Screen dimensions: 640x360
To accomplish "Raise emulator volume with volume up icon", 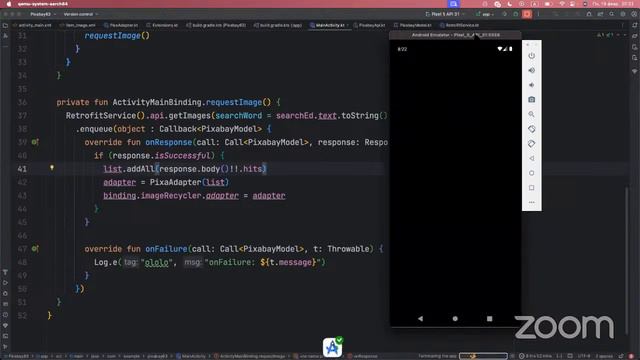I will pos(531,70).
